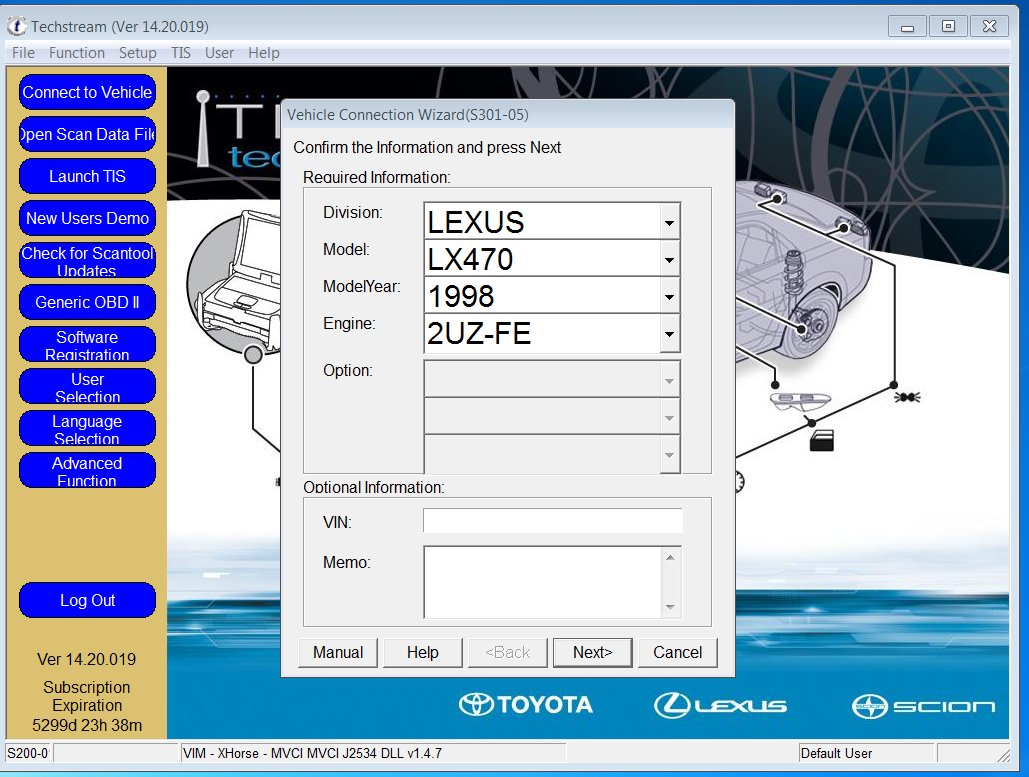
Task: Click into the Memo text area
Action: [x=543, y=582]
